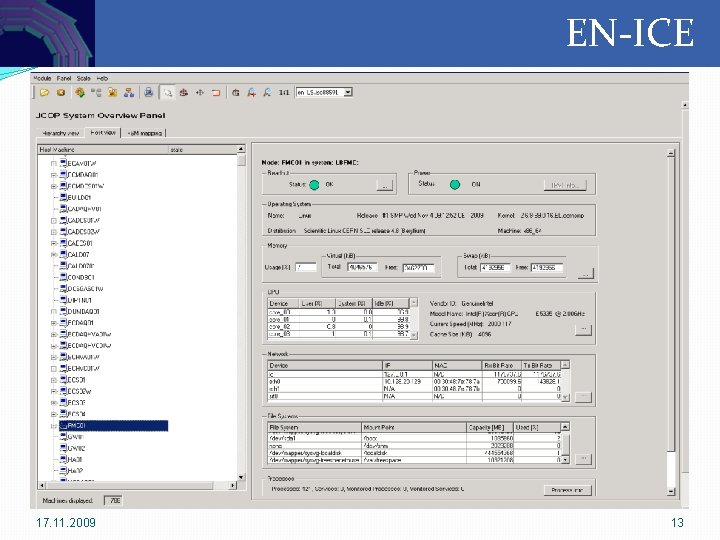Click the zoom-in magnifier toolbar icon

[x=252, y=93]
